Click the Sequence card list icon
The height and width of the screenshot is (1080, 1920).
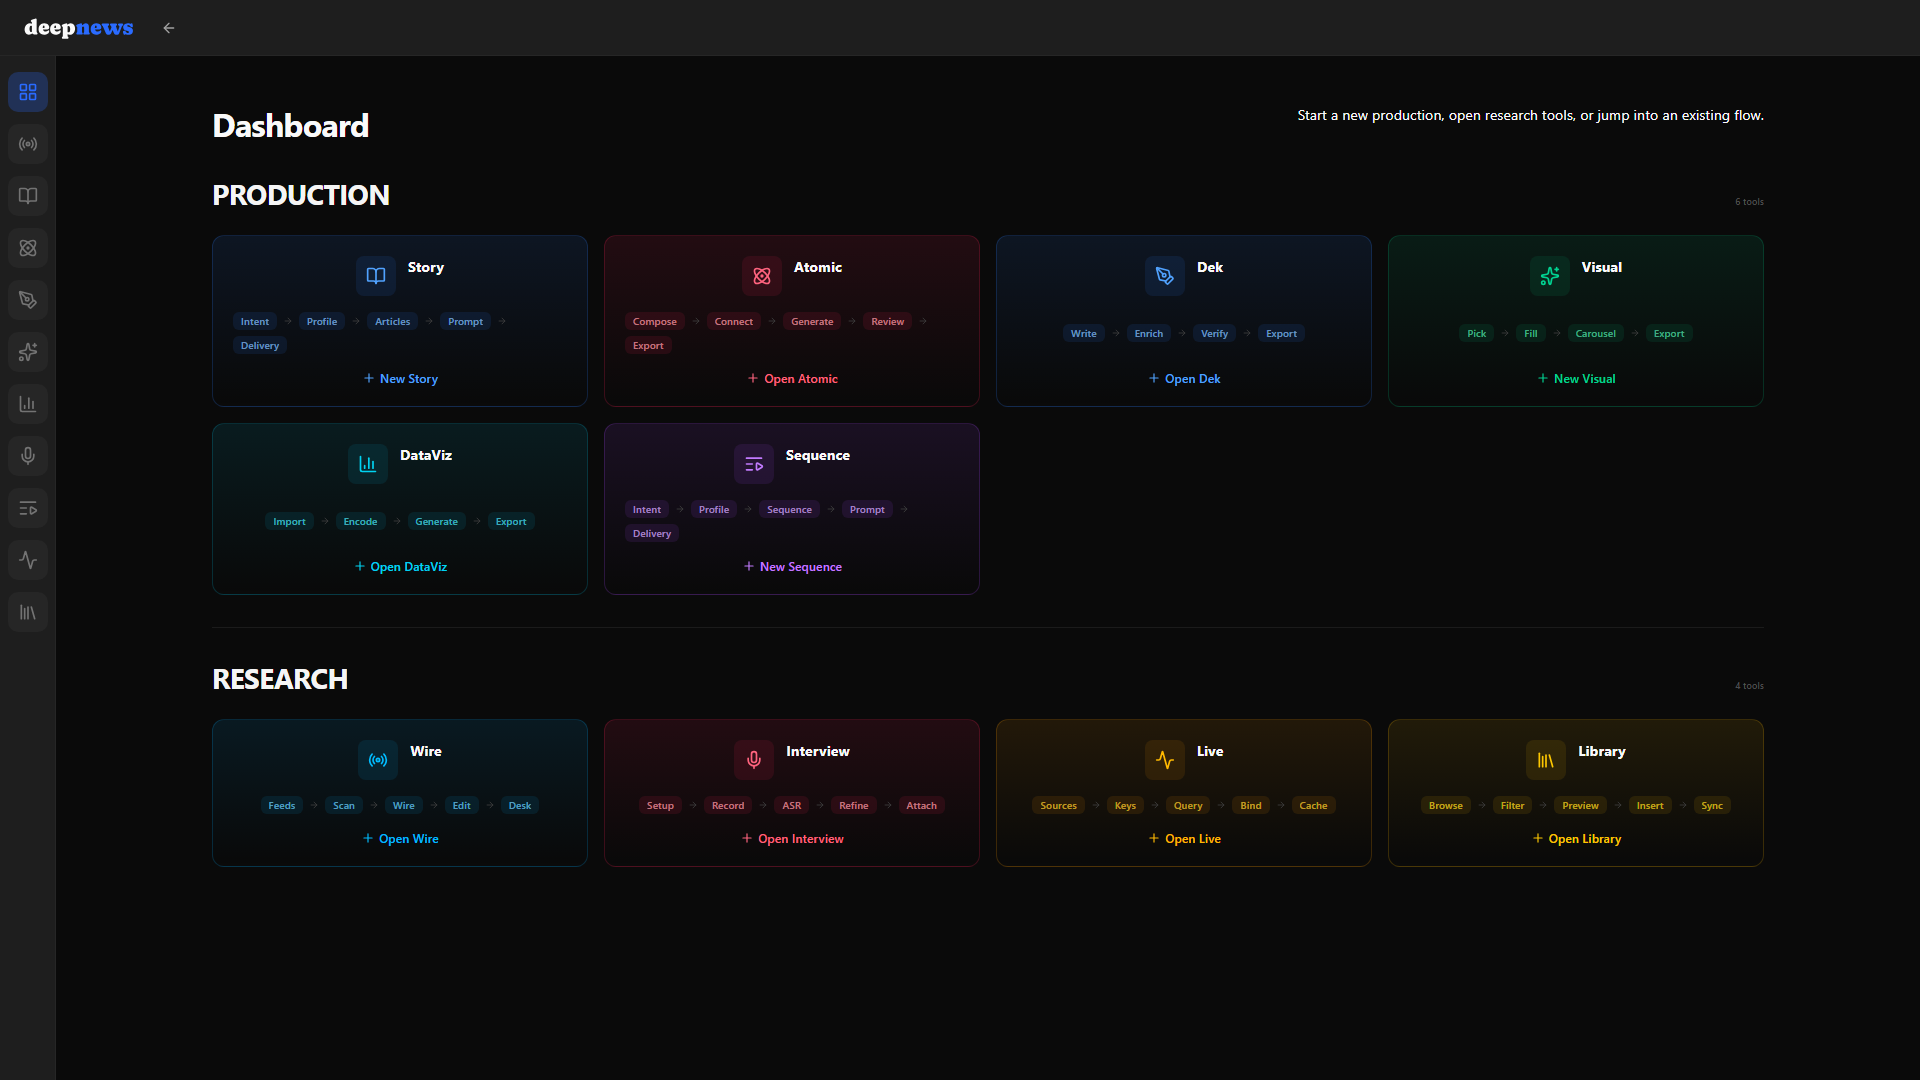[754, 464]
